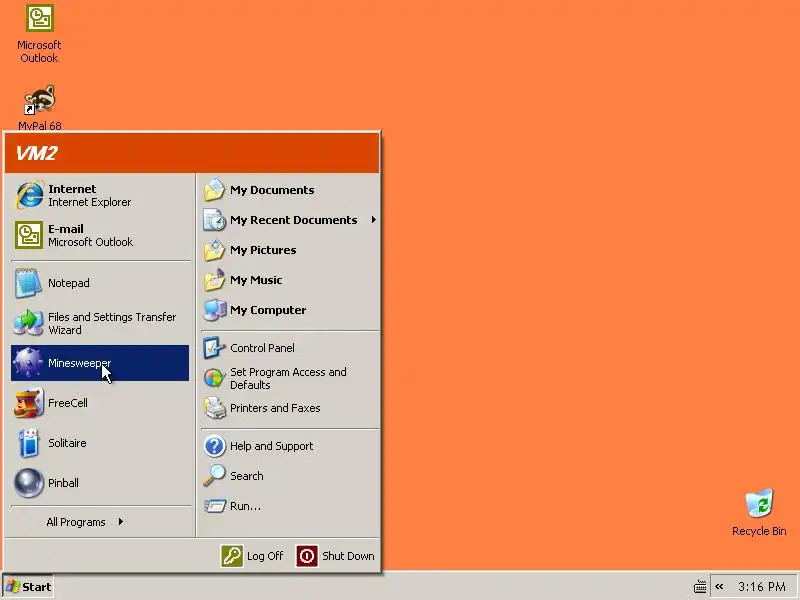Click the Shut Down power icon
Image resolution: width=800 pixels, height=600 pixels.
(307, 556)
